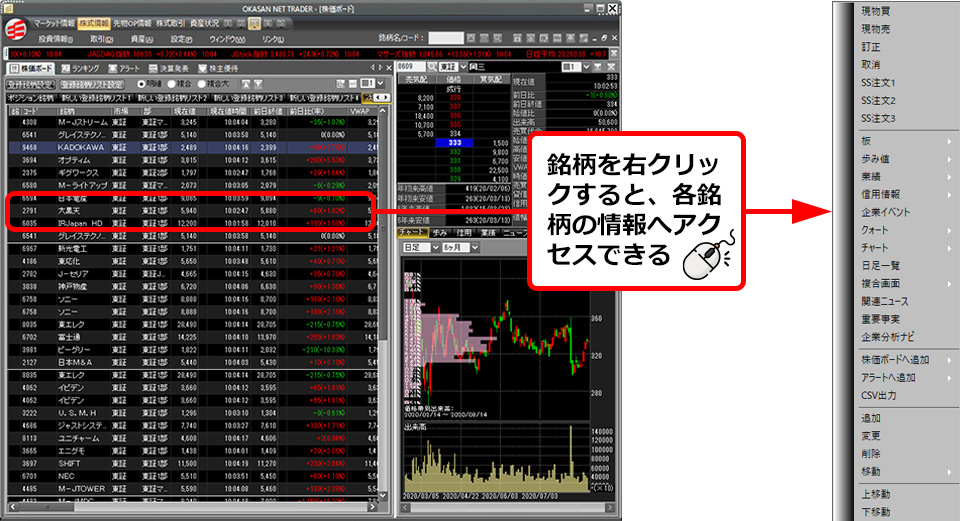Click the move-up arrow icon beside 複合大
960x521 pixels.
coord(246,83)
